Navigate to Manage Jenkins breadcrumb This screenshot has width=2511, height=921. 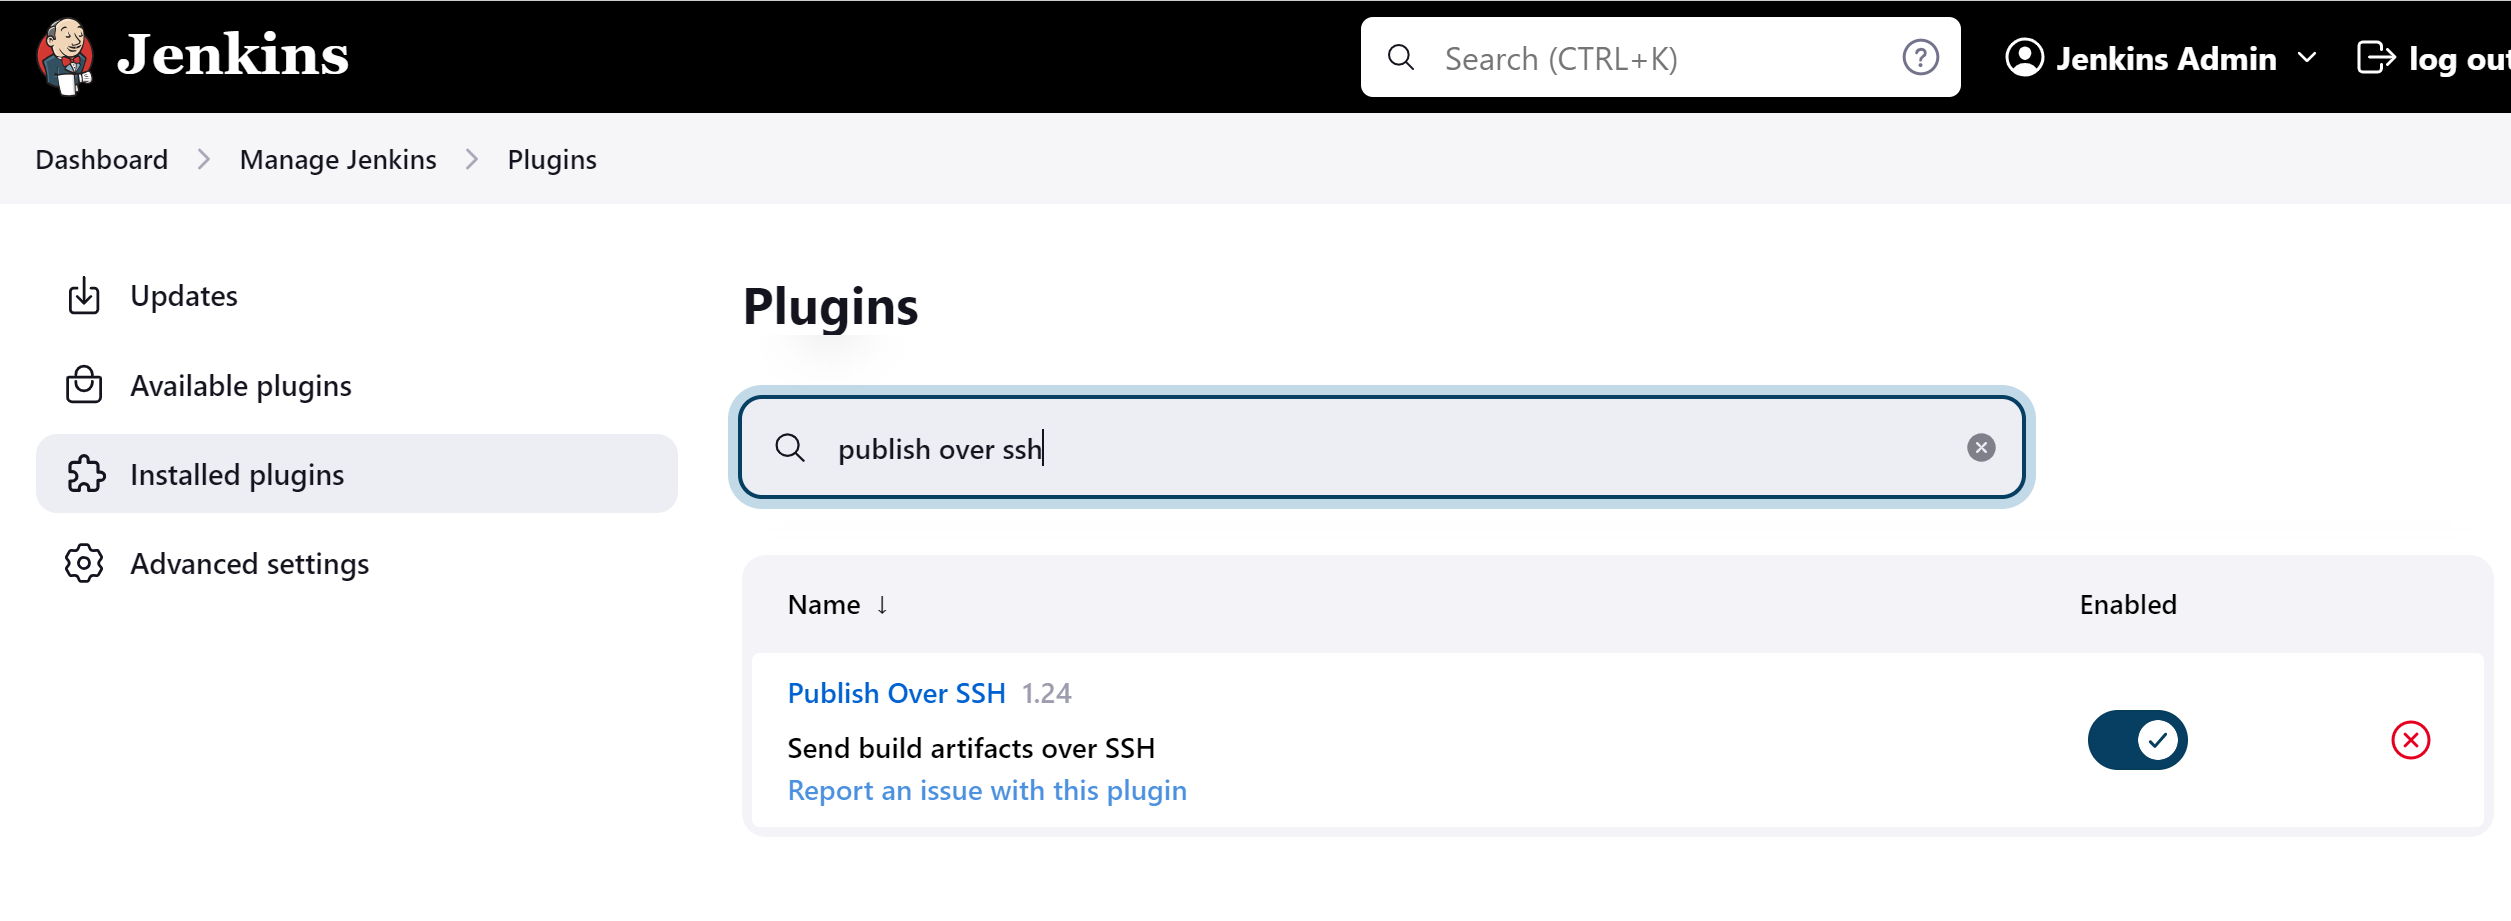(337, 158)
